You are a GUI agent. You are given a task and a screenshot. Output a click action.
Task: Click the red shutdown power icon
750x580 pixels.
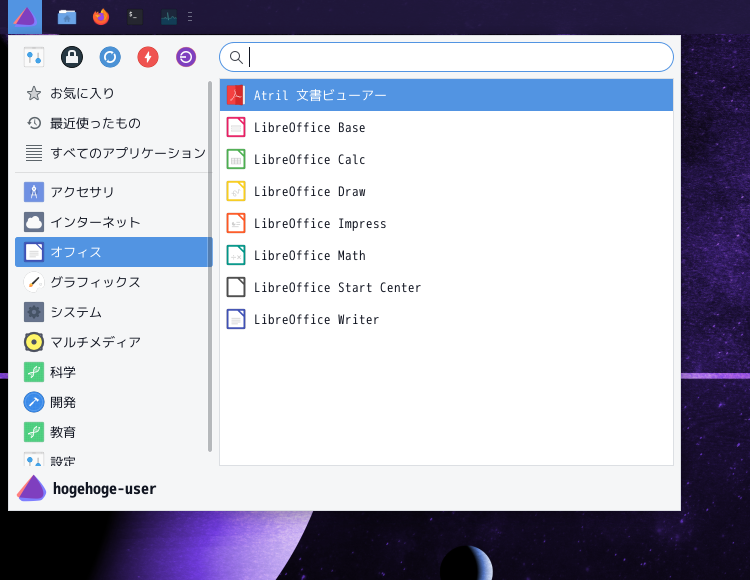[x=148, y=57]
